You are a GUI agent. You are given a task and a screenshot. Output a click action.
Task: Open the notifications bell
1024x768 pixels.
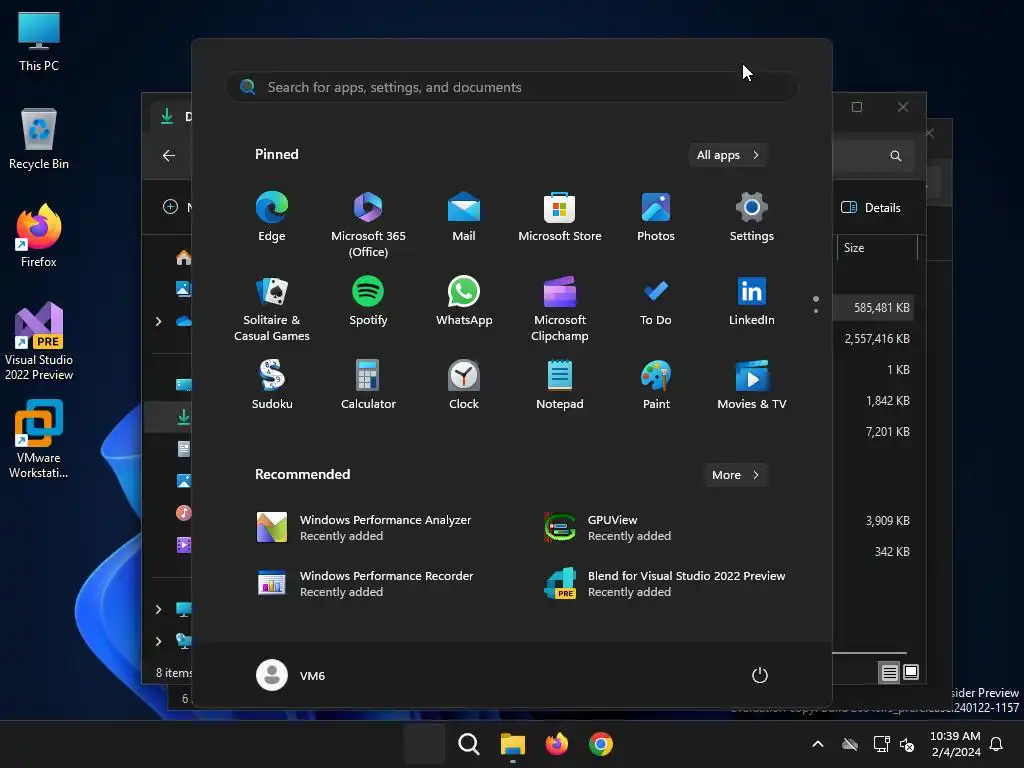[997, 744]
